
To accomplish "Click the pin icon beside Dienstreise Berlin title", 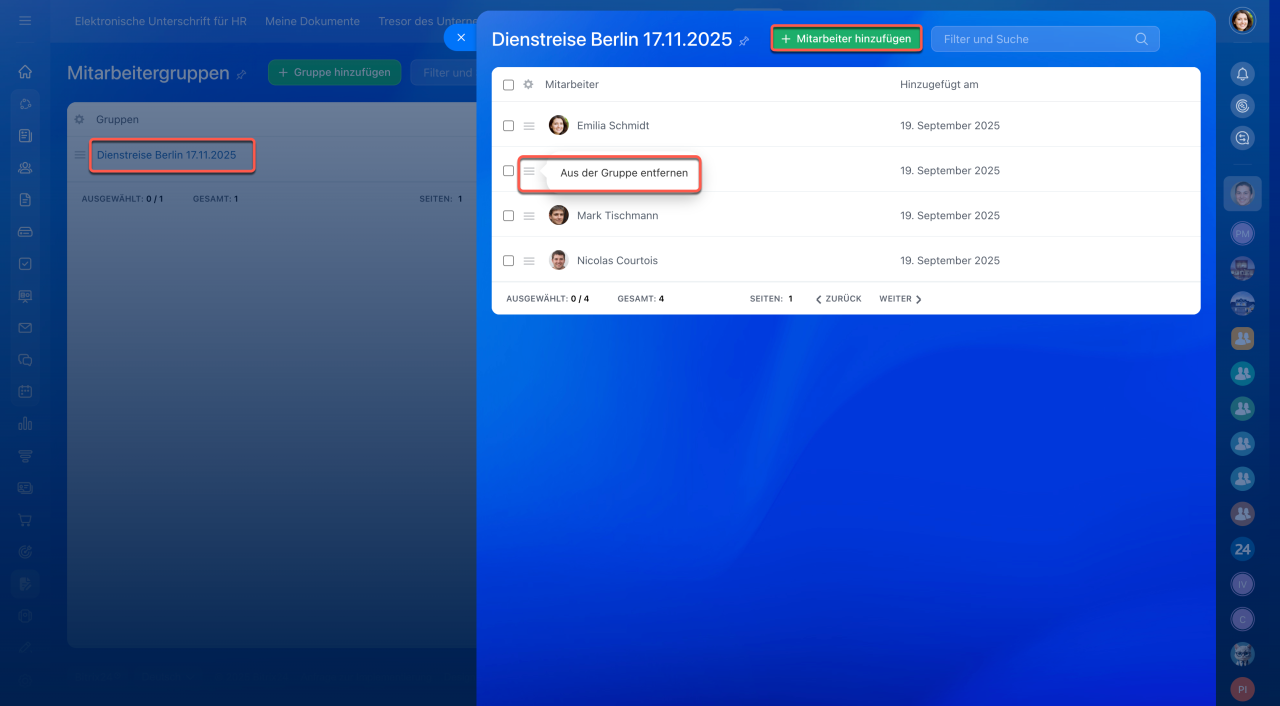I will pos(743,41).
